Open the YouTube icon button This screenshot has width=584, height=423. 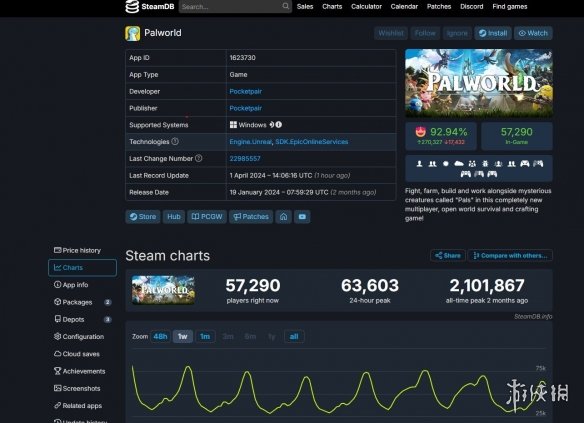(302, 217)
